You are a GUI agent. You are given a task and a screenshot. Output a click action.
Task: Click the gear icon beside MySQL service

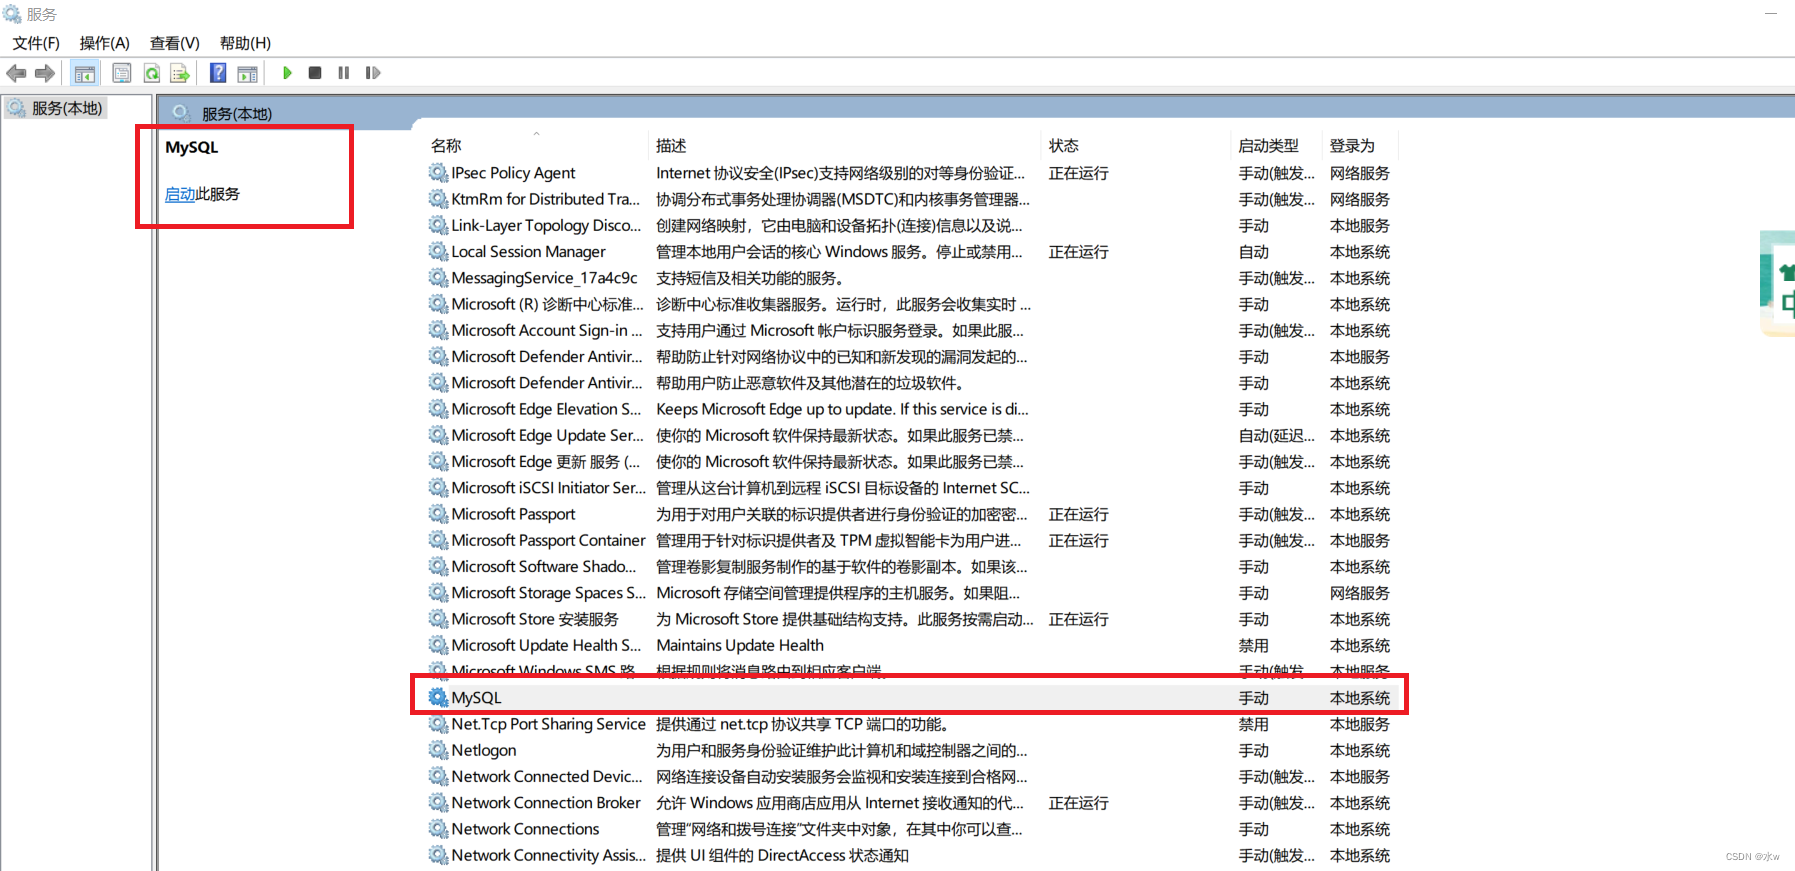(x=438, y=697)
